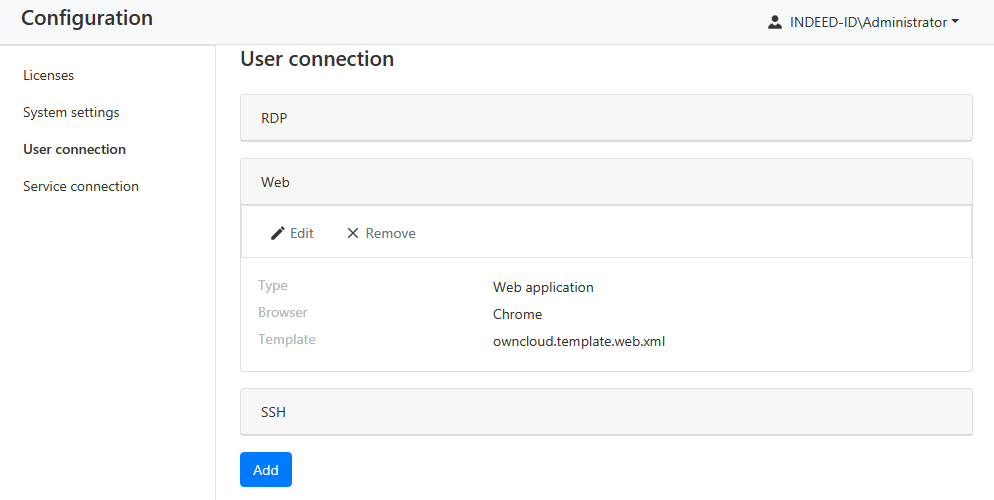Click the Web application type value
The image size is (994, 500).
(x=543, y=287)
